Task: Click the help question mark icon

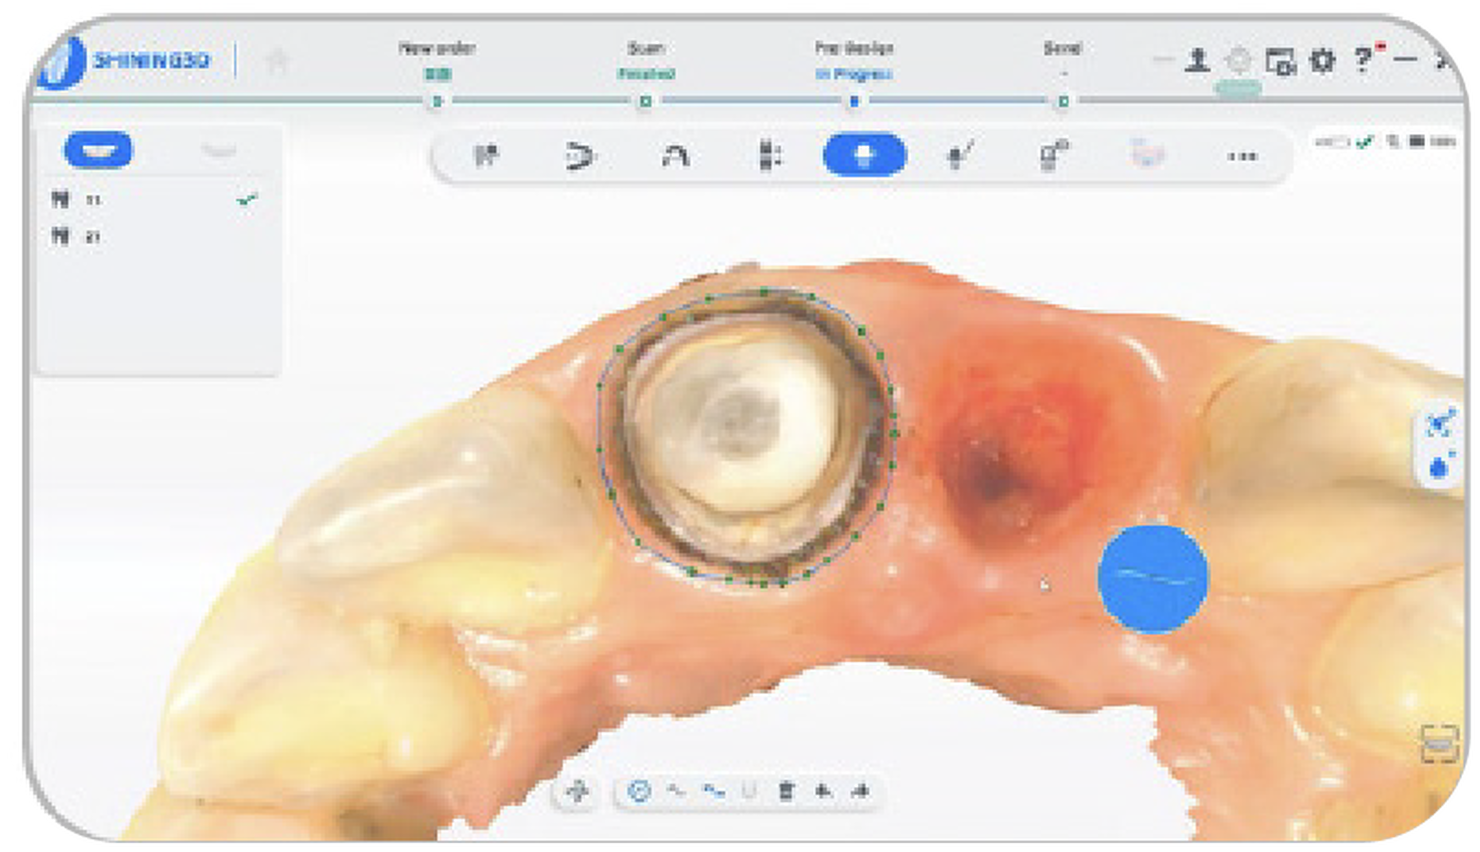Action: point(1362,61)
